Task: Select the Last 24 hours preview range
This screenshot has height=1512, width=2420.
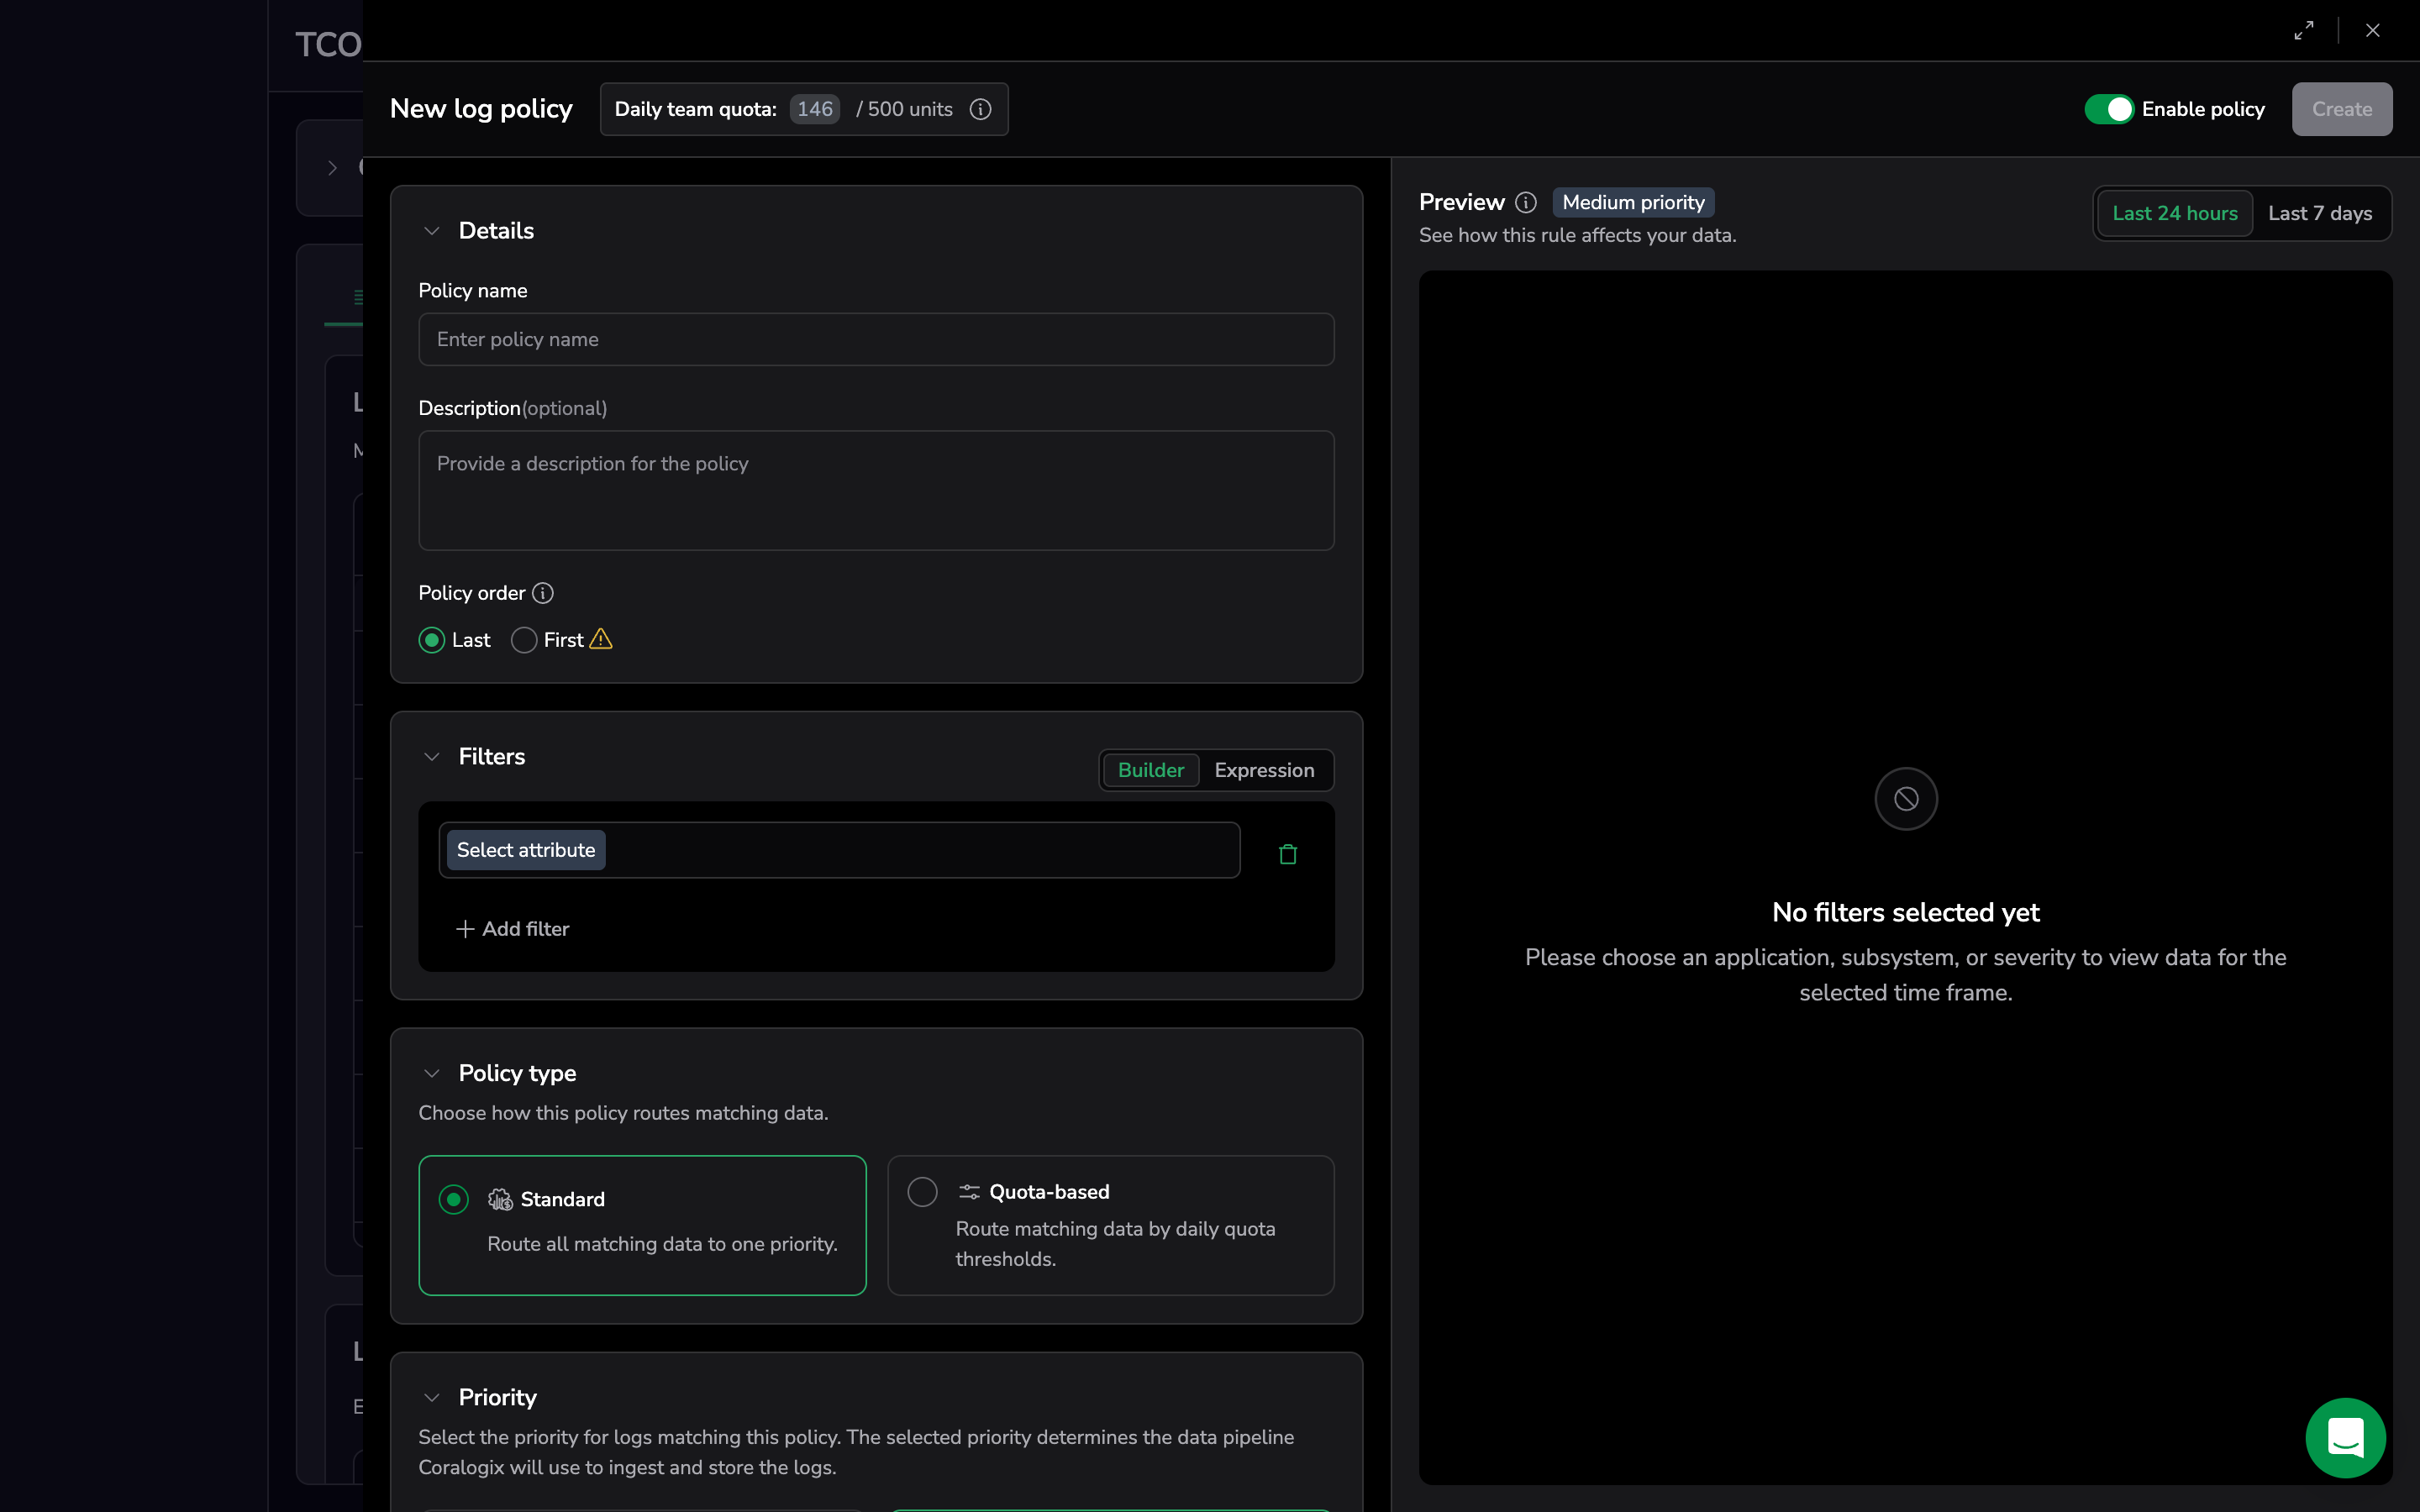Action: 2174,213
